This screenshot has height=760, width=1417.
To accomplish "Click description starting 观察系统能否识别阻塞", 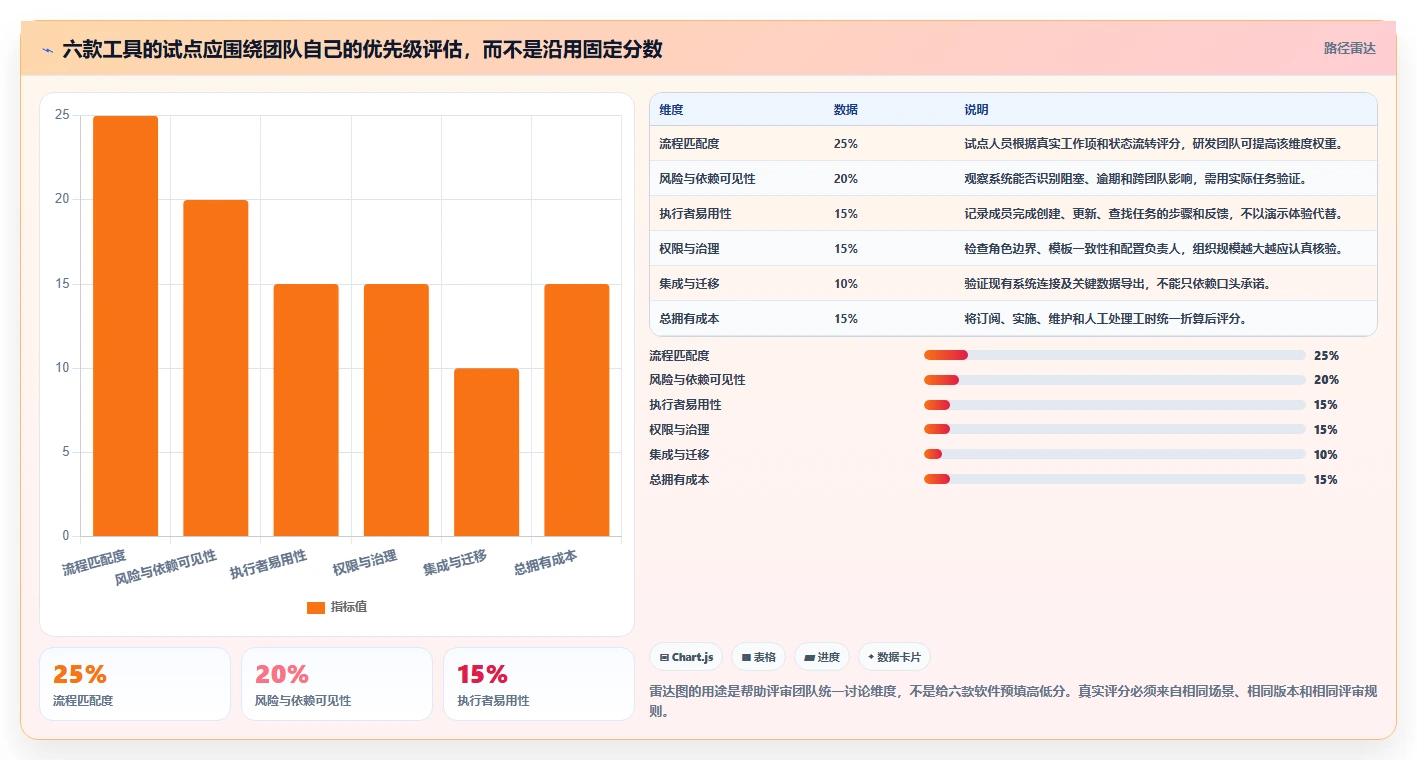I will coord(1136,179).
